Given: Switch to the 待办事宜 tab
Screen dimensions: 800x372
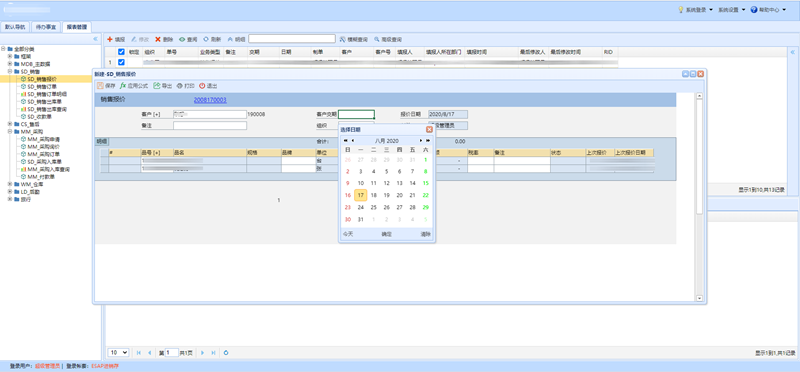Looking at the screenshot, I should point(45,27).
